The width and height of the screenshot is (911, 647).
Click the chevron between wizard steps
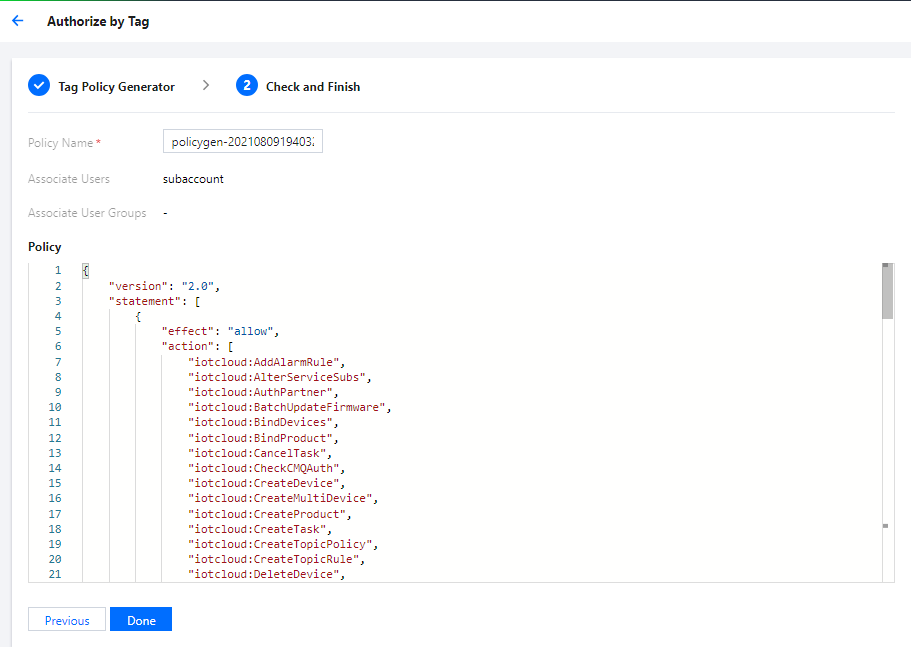tap(206, 86)
